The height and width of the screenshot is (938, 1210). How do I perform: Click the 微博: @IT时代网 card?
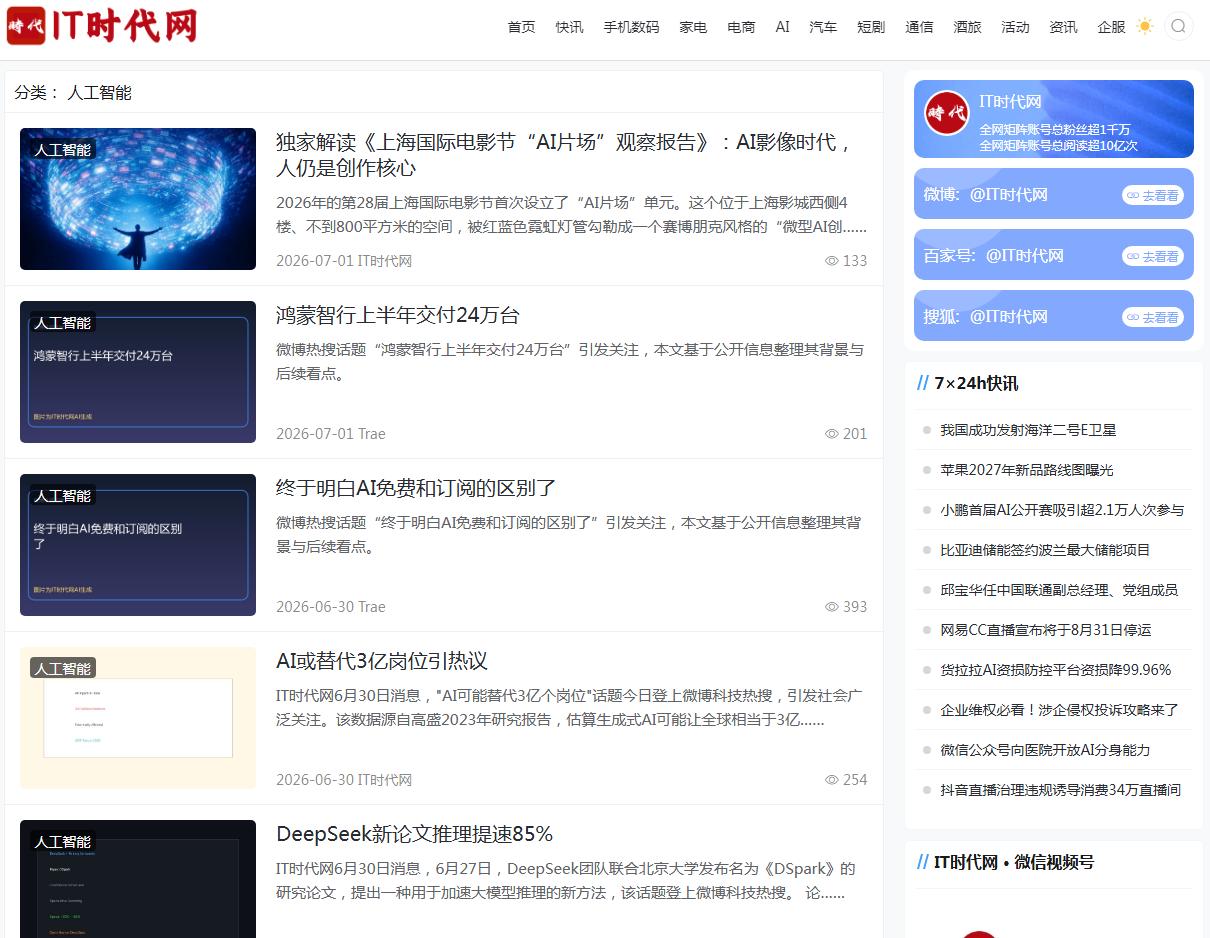click(1053, 194)
